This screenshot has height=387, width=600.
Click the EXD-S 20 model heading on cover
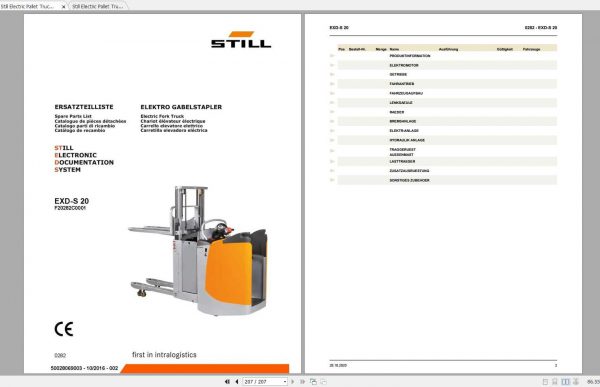click(x=72, y=201)
